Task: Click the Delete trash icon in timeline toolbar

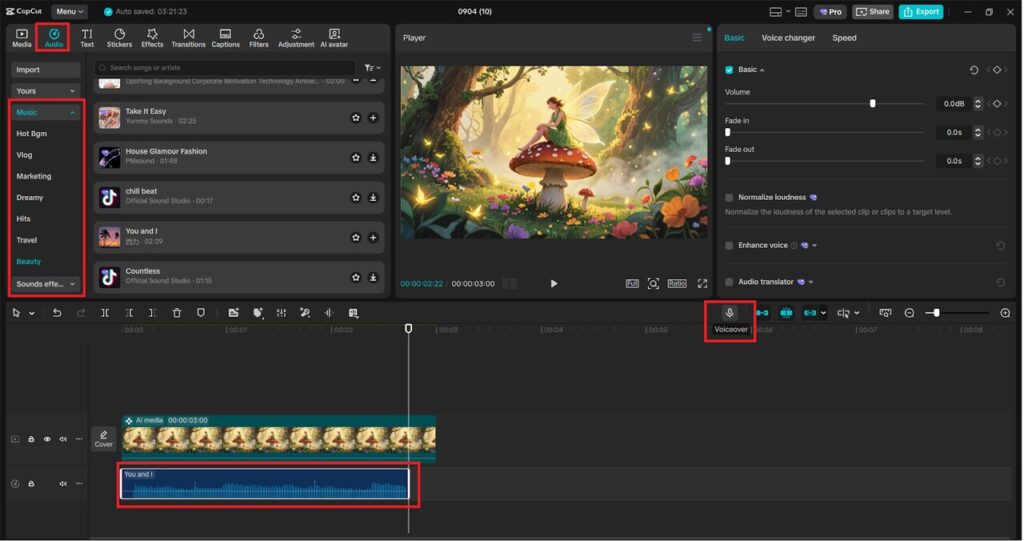Action: 177,313
